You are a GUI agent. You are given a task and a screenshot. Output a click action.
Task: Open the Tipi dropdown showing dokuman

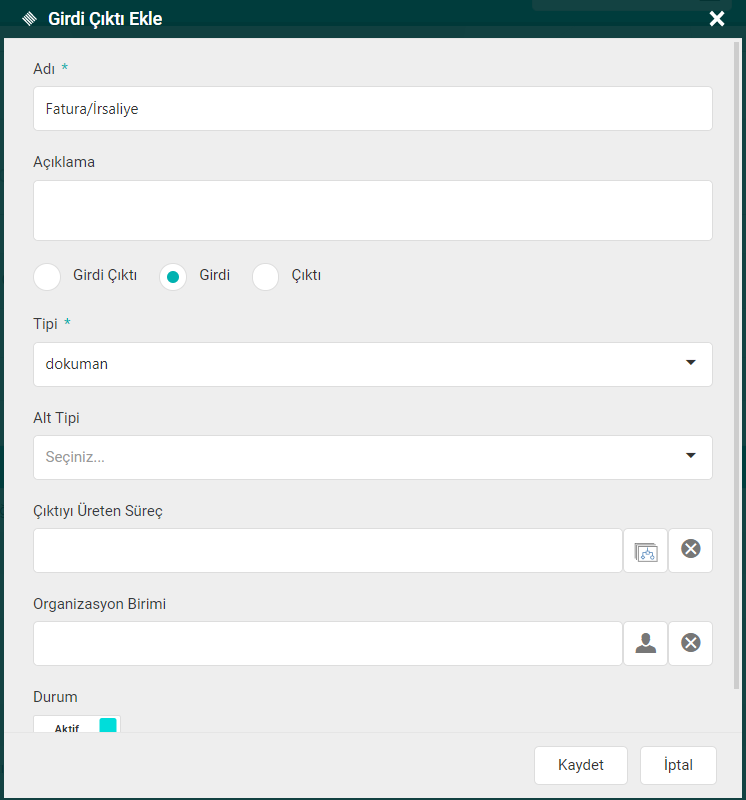coord(360,364)
